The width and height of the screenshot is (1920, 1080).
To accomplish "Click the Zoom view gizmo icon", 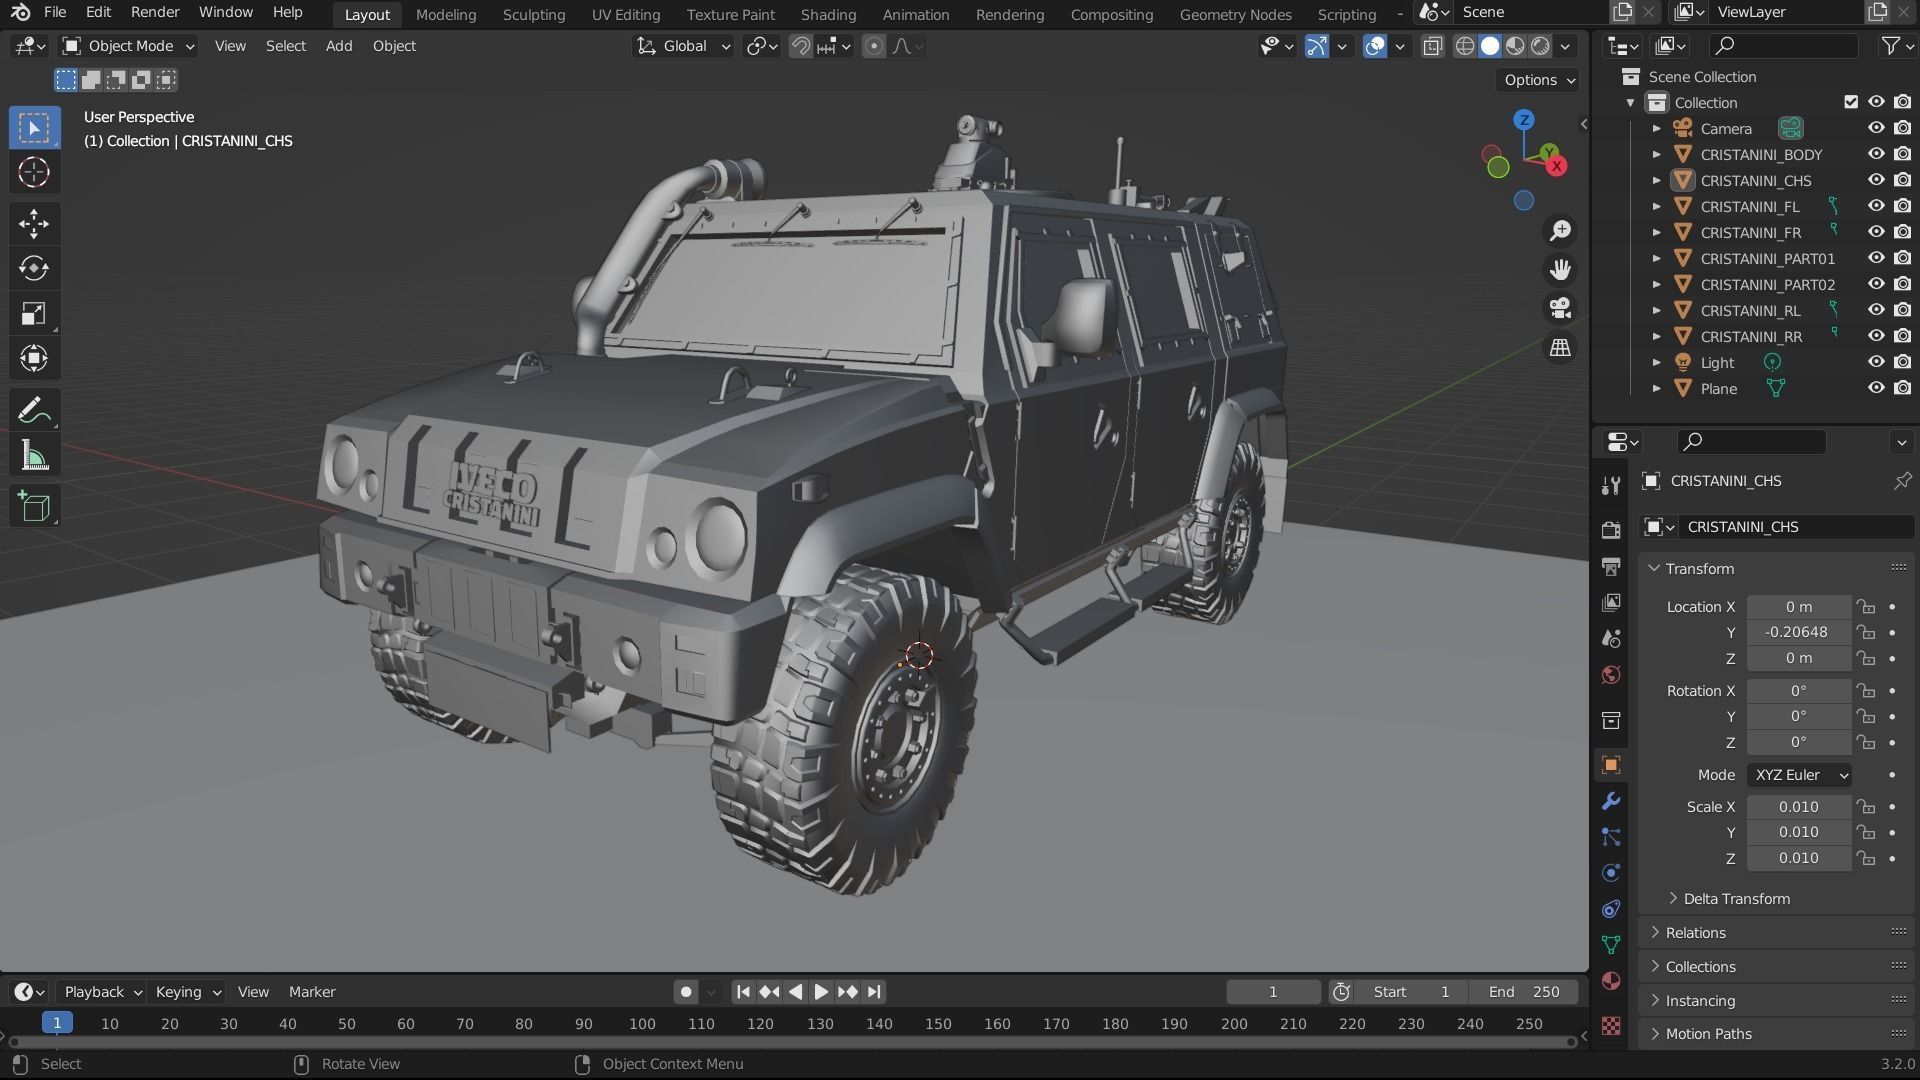I will (1560, 231).
